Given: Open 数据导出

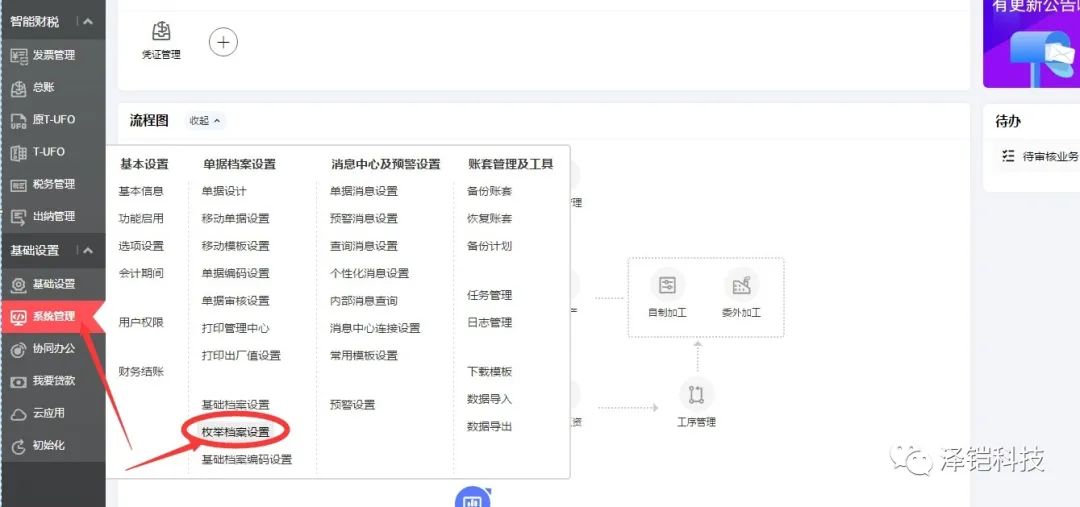Looking at the screenshot, I should [490, 426].
